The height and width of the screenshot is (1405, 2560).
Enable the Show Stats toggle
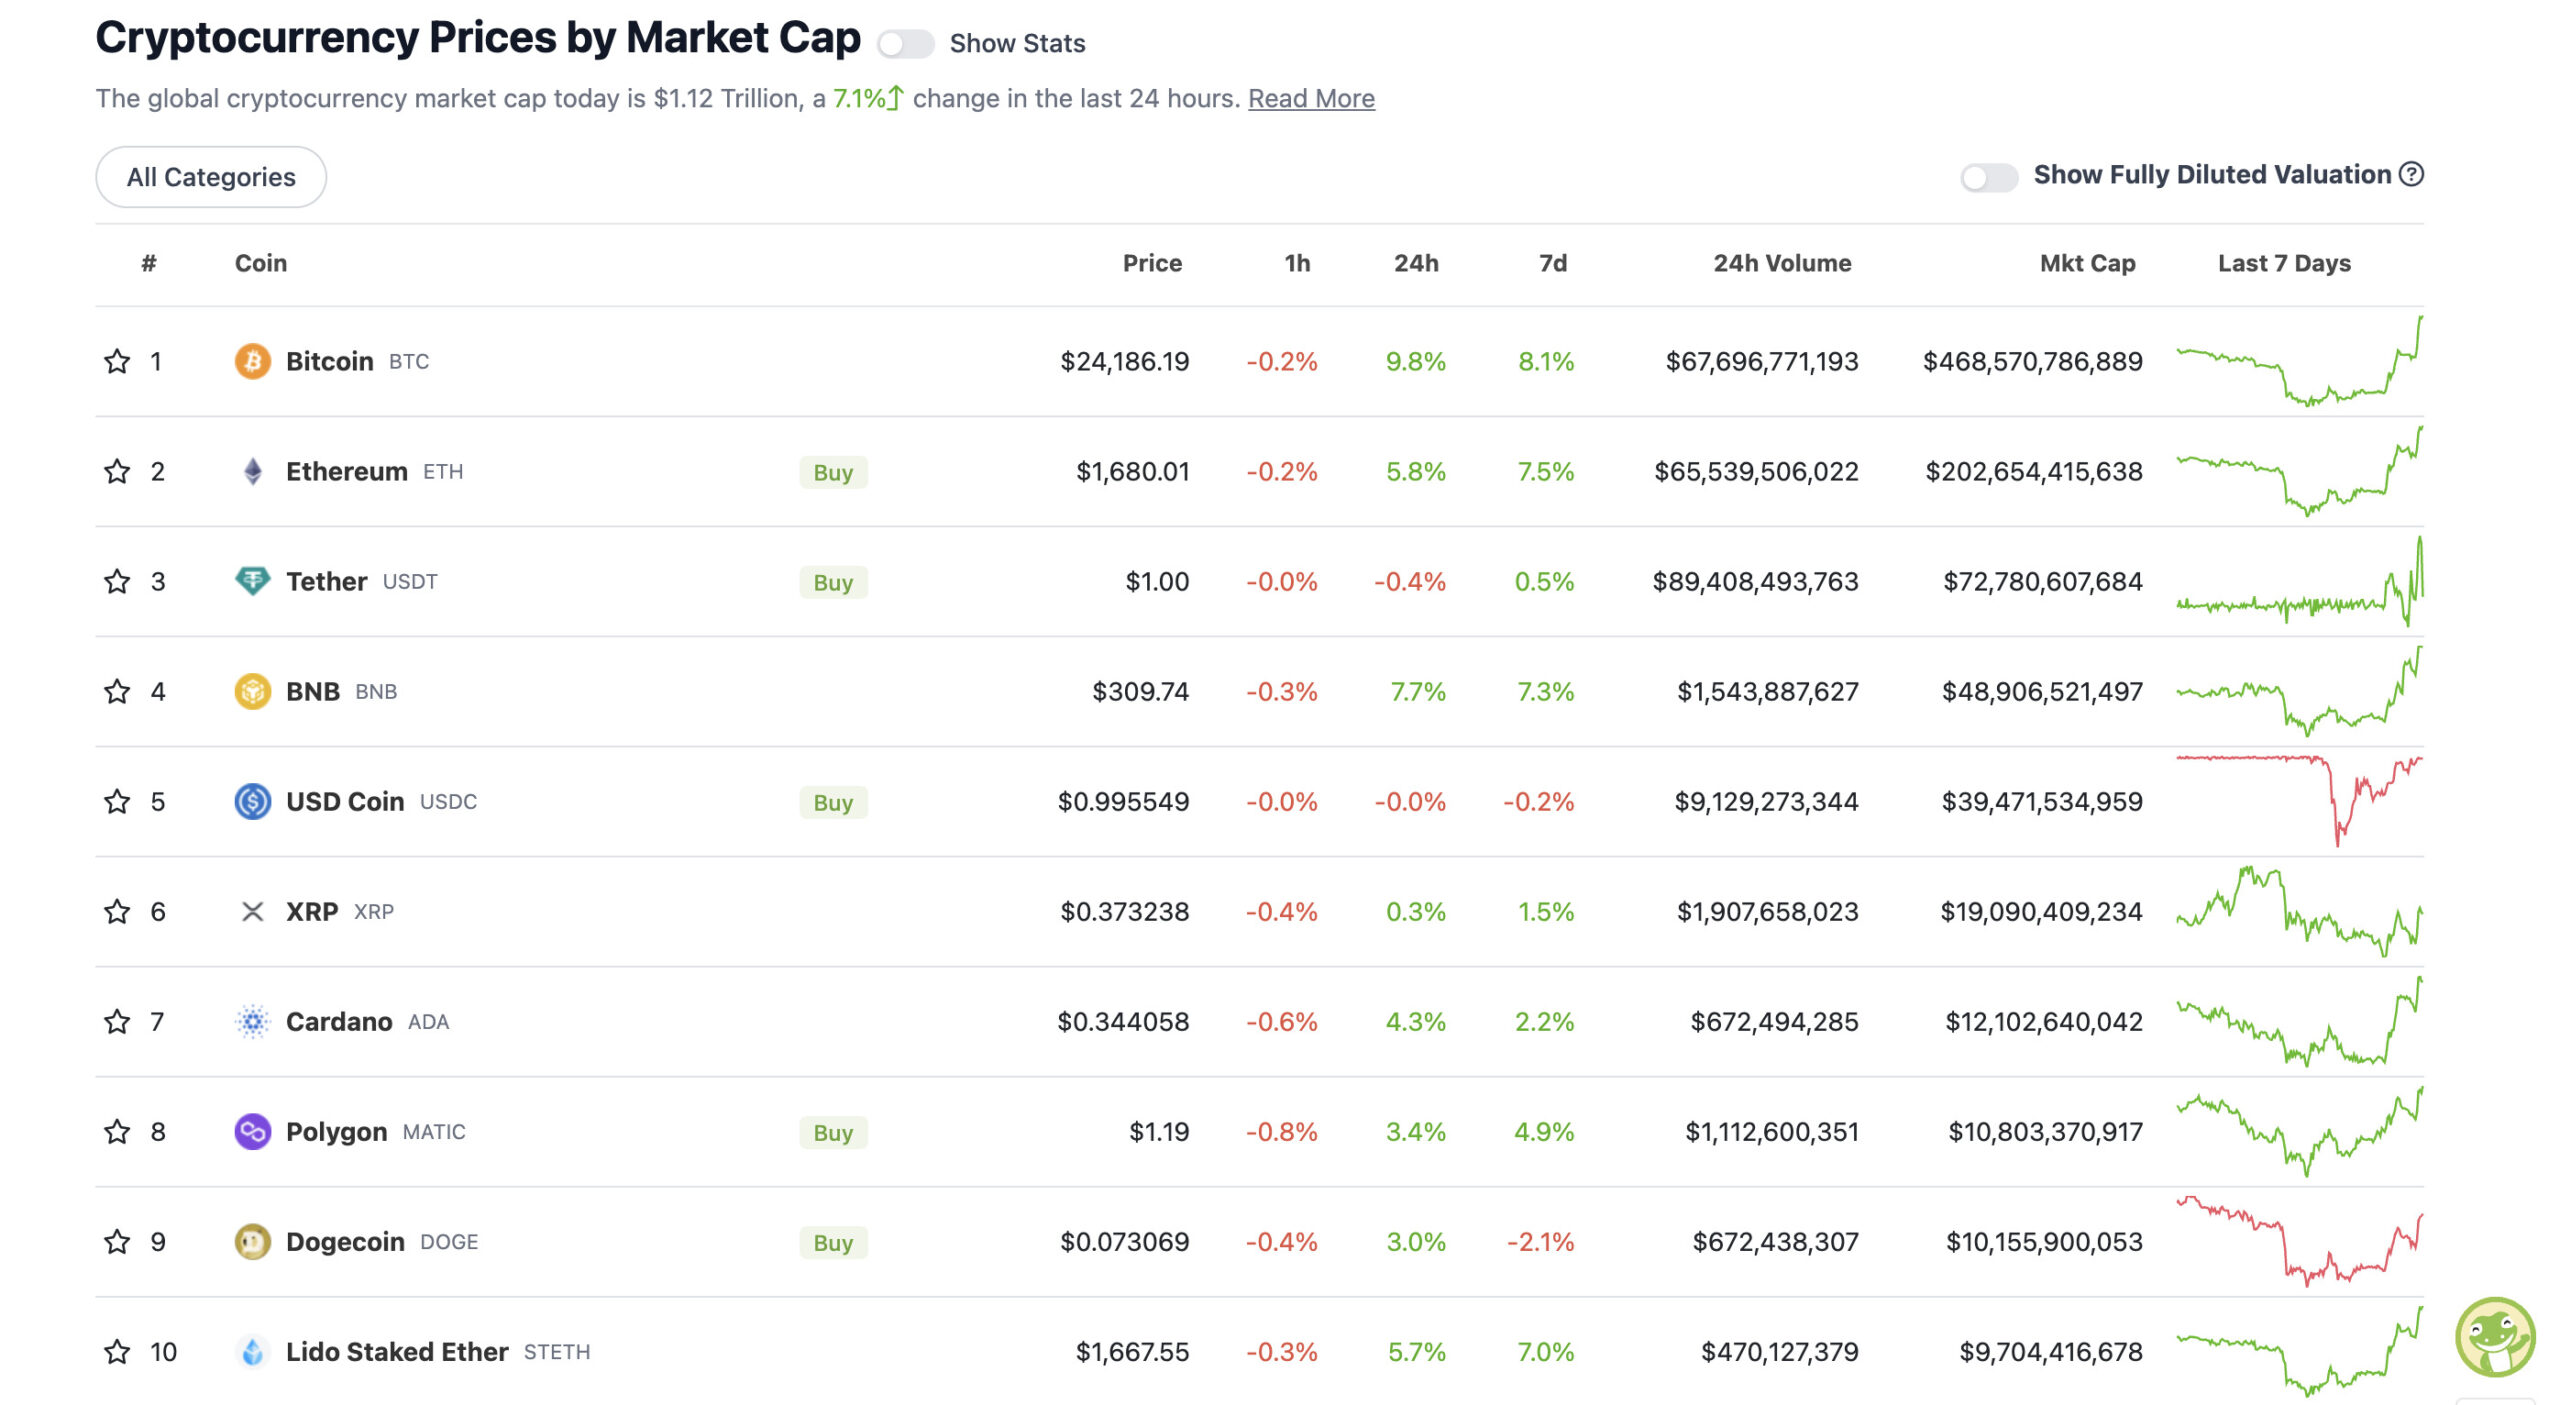(905, 44)
